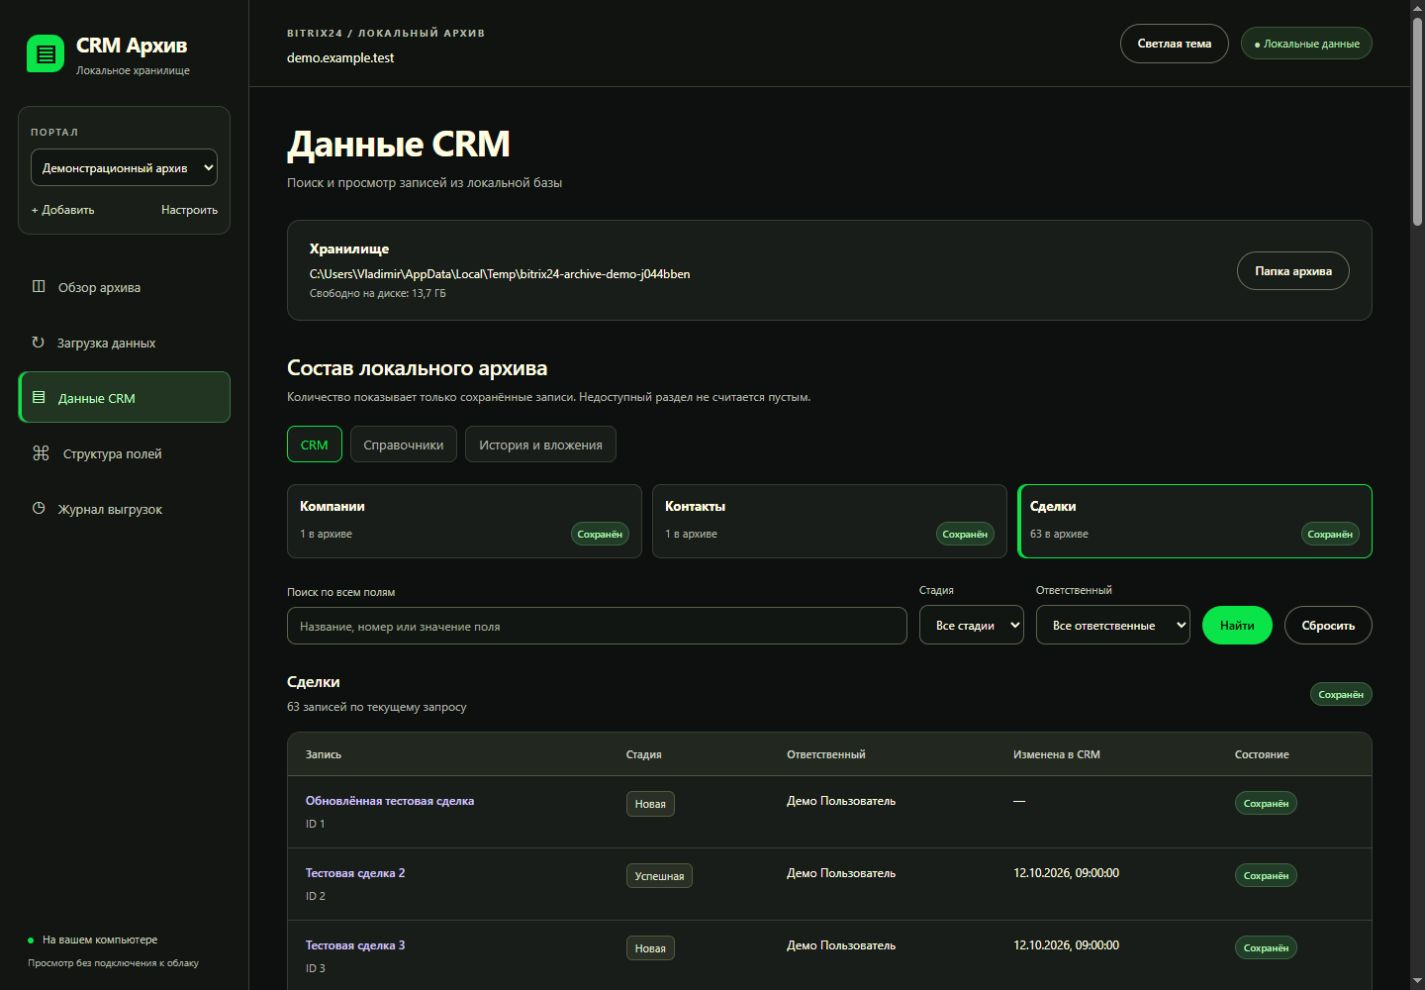Click Свободно на диске: 13,7 ГБ text
This screenshot has height=990, width=1425.
click(378, 294)
